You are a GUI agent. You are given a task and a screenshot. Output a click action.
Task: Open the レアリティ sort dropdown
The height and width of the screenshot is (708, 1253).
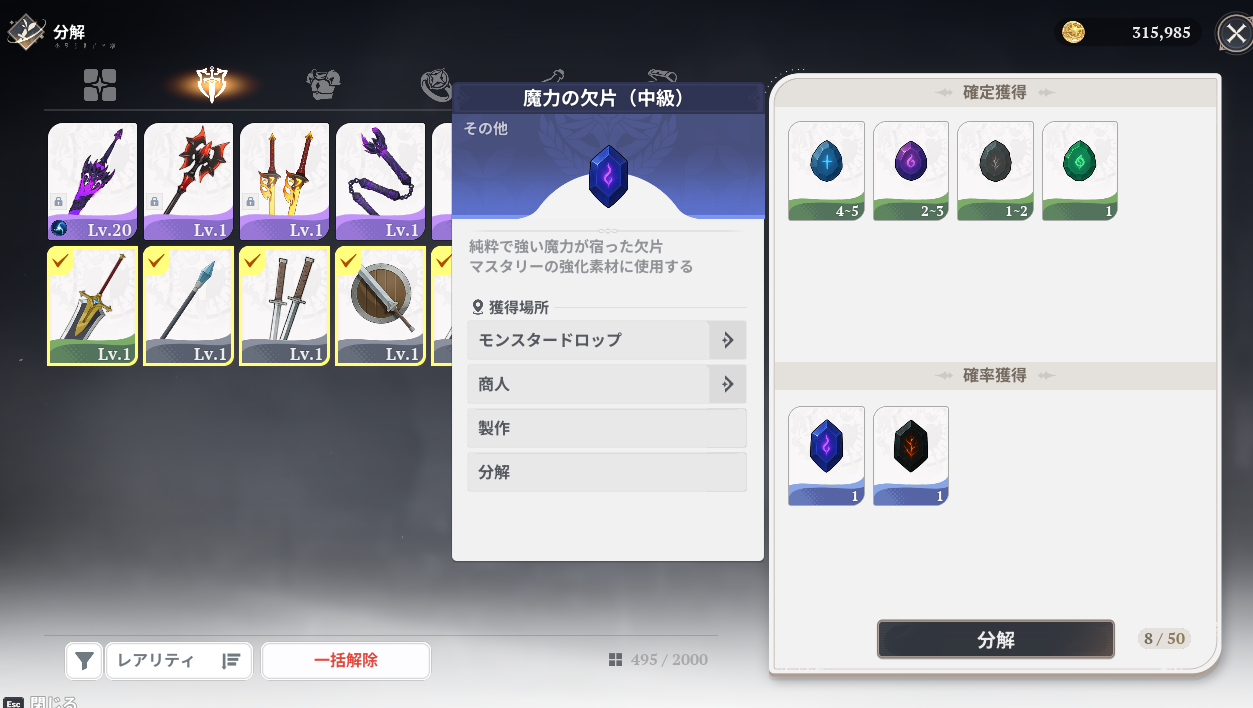[x=177, y=661]
